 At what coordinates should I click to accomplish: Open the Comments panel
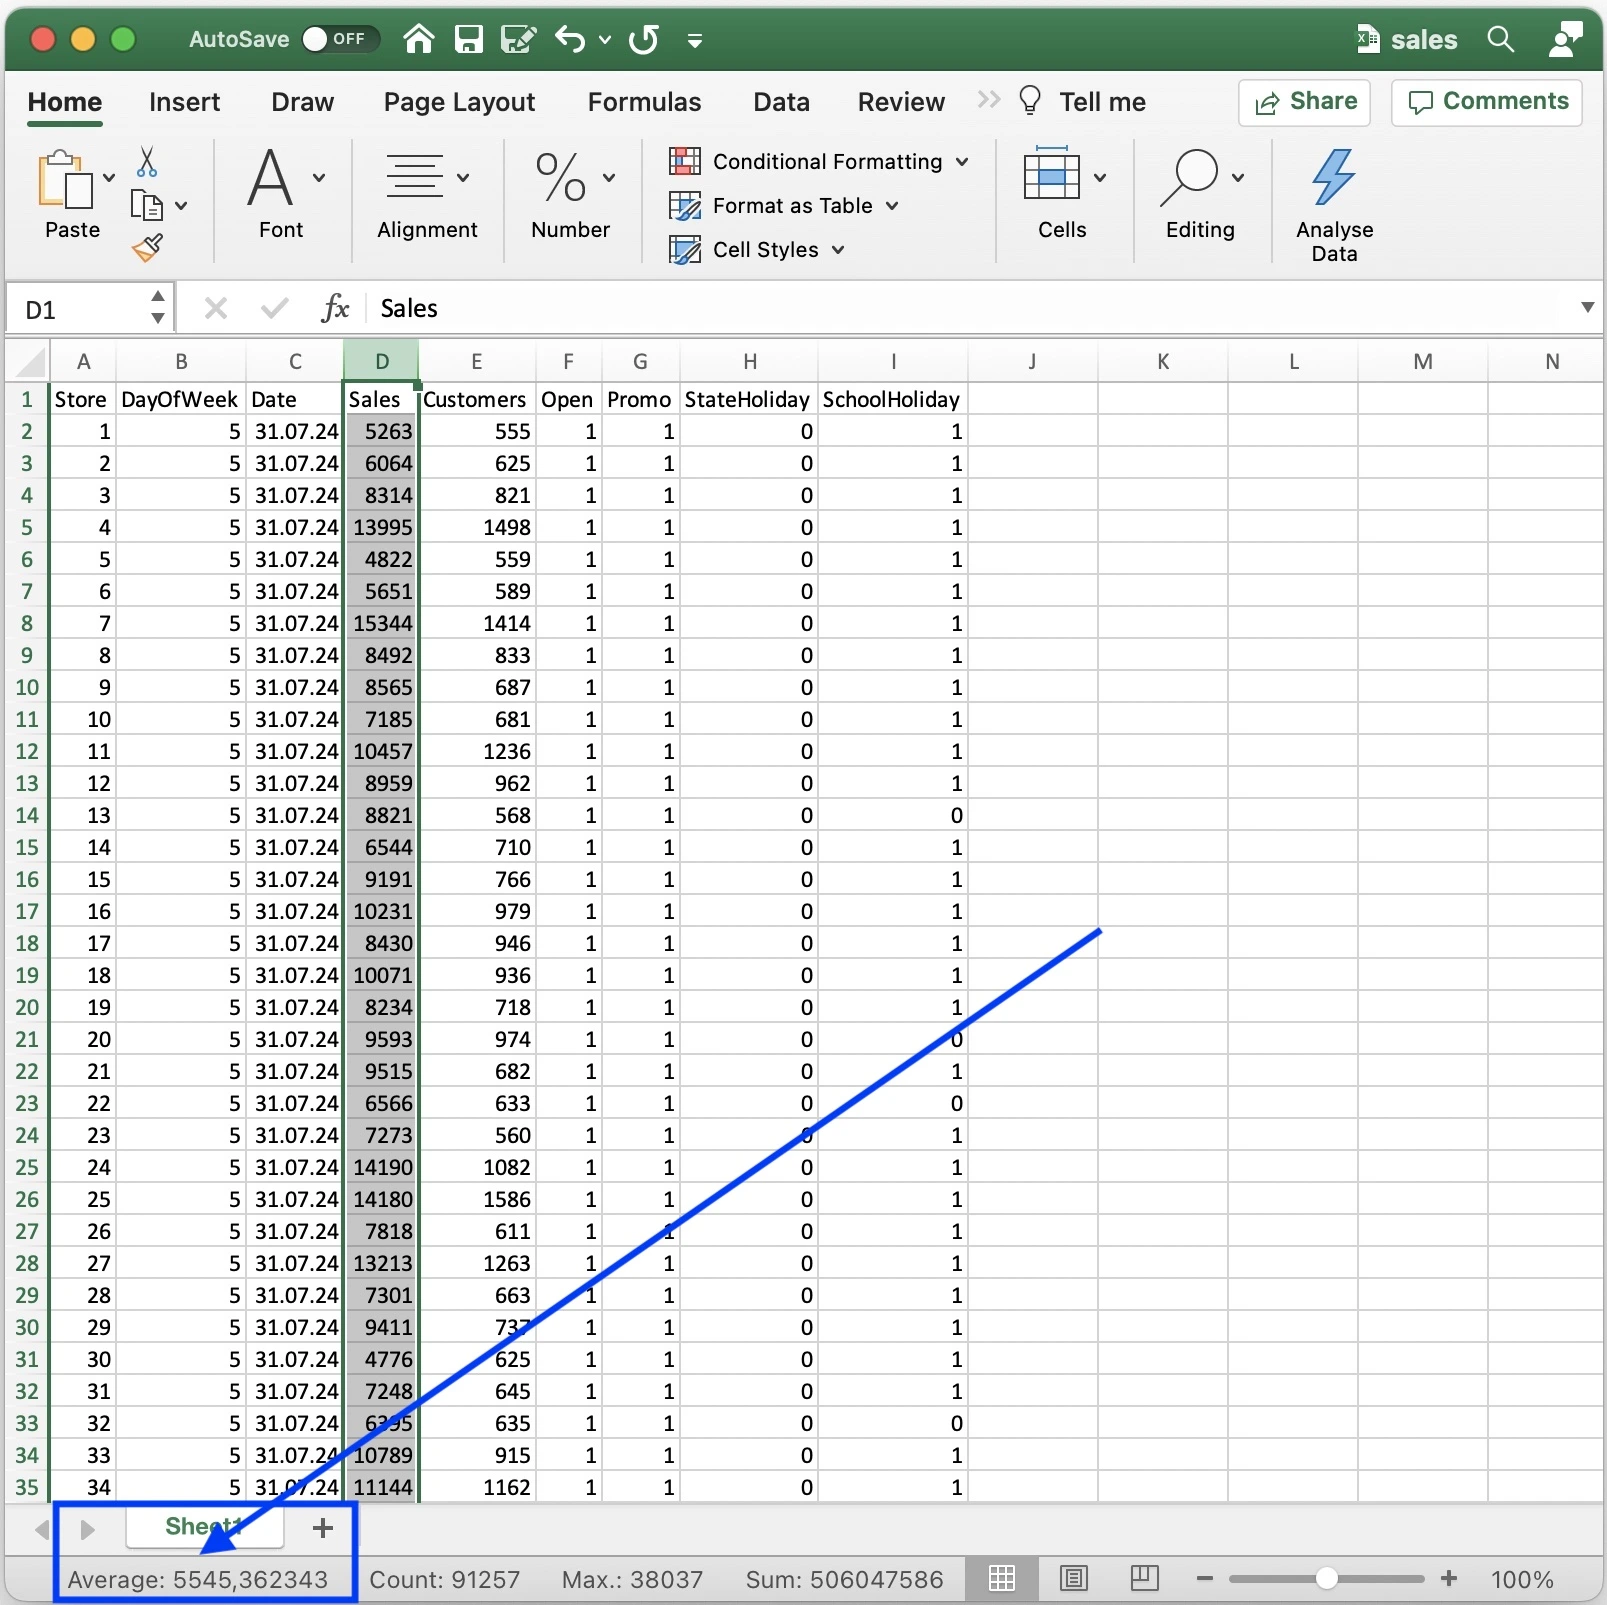tap(1486, 102)
